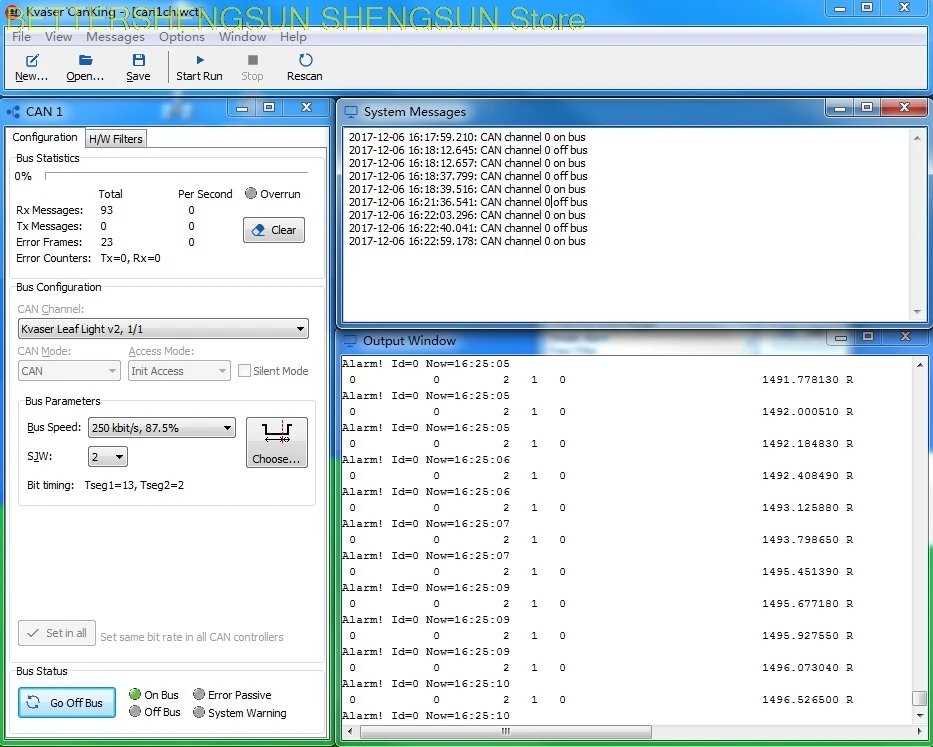Click Output Window scroll down arrow
The height and width of the screenshot is (747, 933).
(920, 715)
